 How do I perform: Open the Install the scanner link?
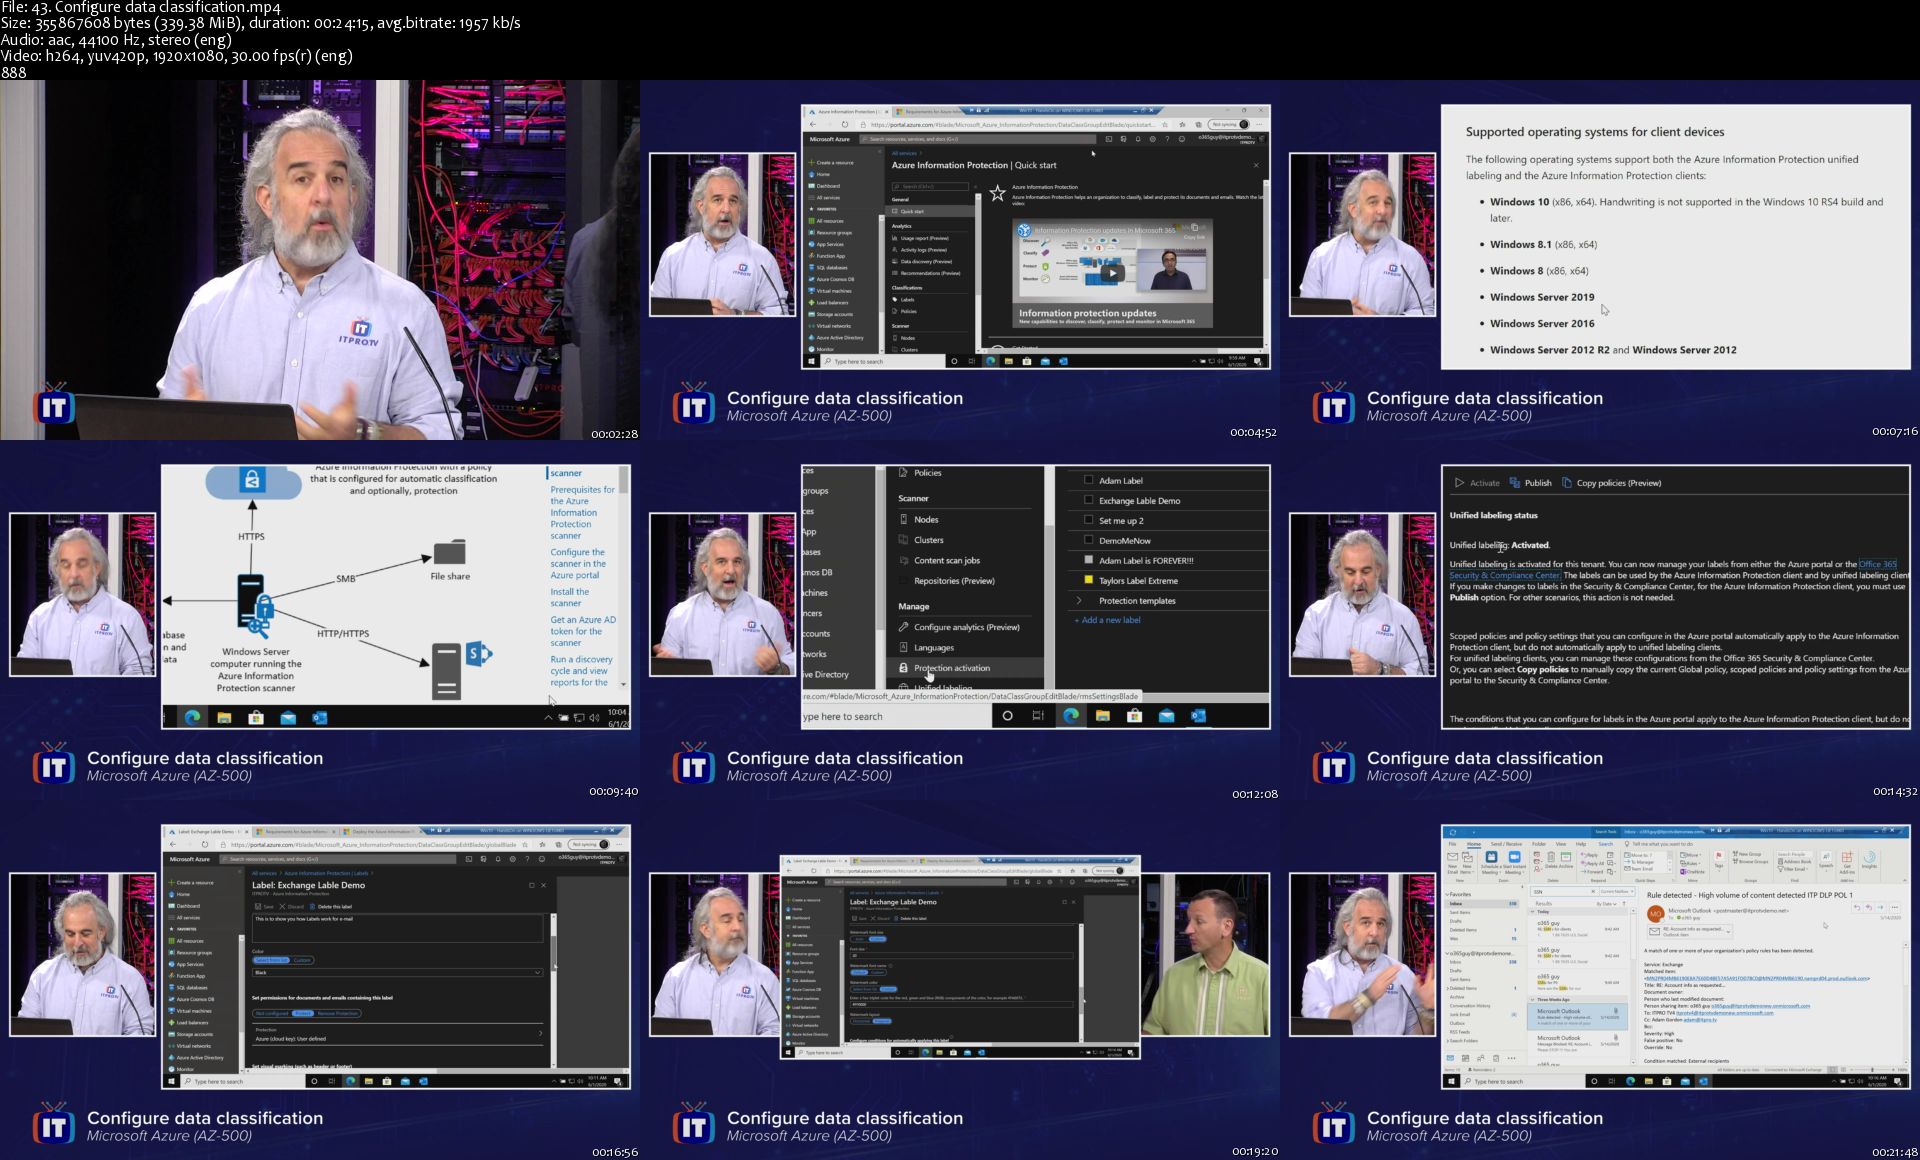point(569,597)
